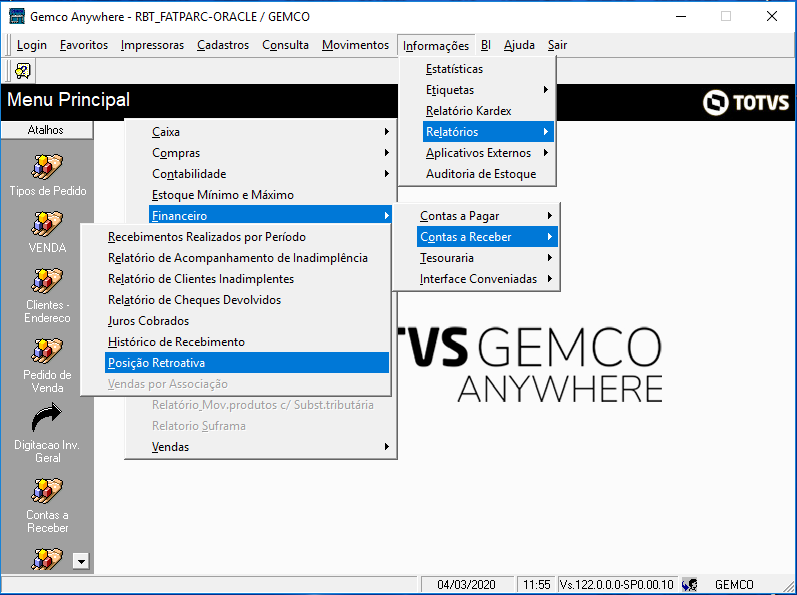797x595 pixels.
Task: Open the Cadastros menu
Action: (223, 45)
